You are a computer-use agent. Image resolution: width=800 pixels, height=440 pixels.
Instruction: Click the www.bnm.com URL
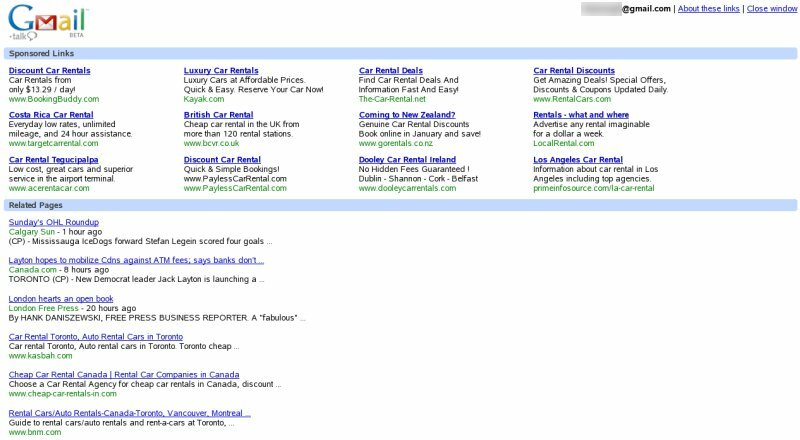pos(35,432)
